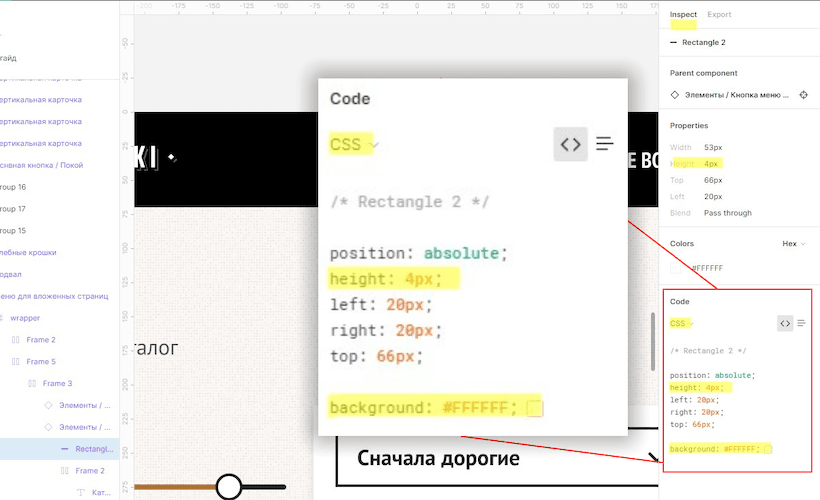
Task: Click the code view icon in the right Code panel
Action: coord(785,323)
